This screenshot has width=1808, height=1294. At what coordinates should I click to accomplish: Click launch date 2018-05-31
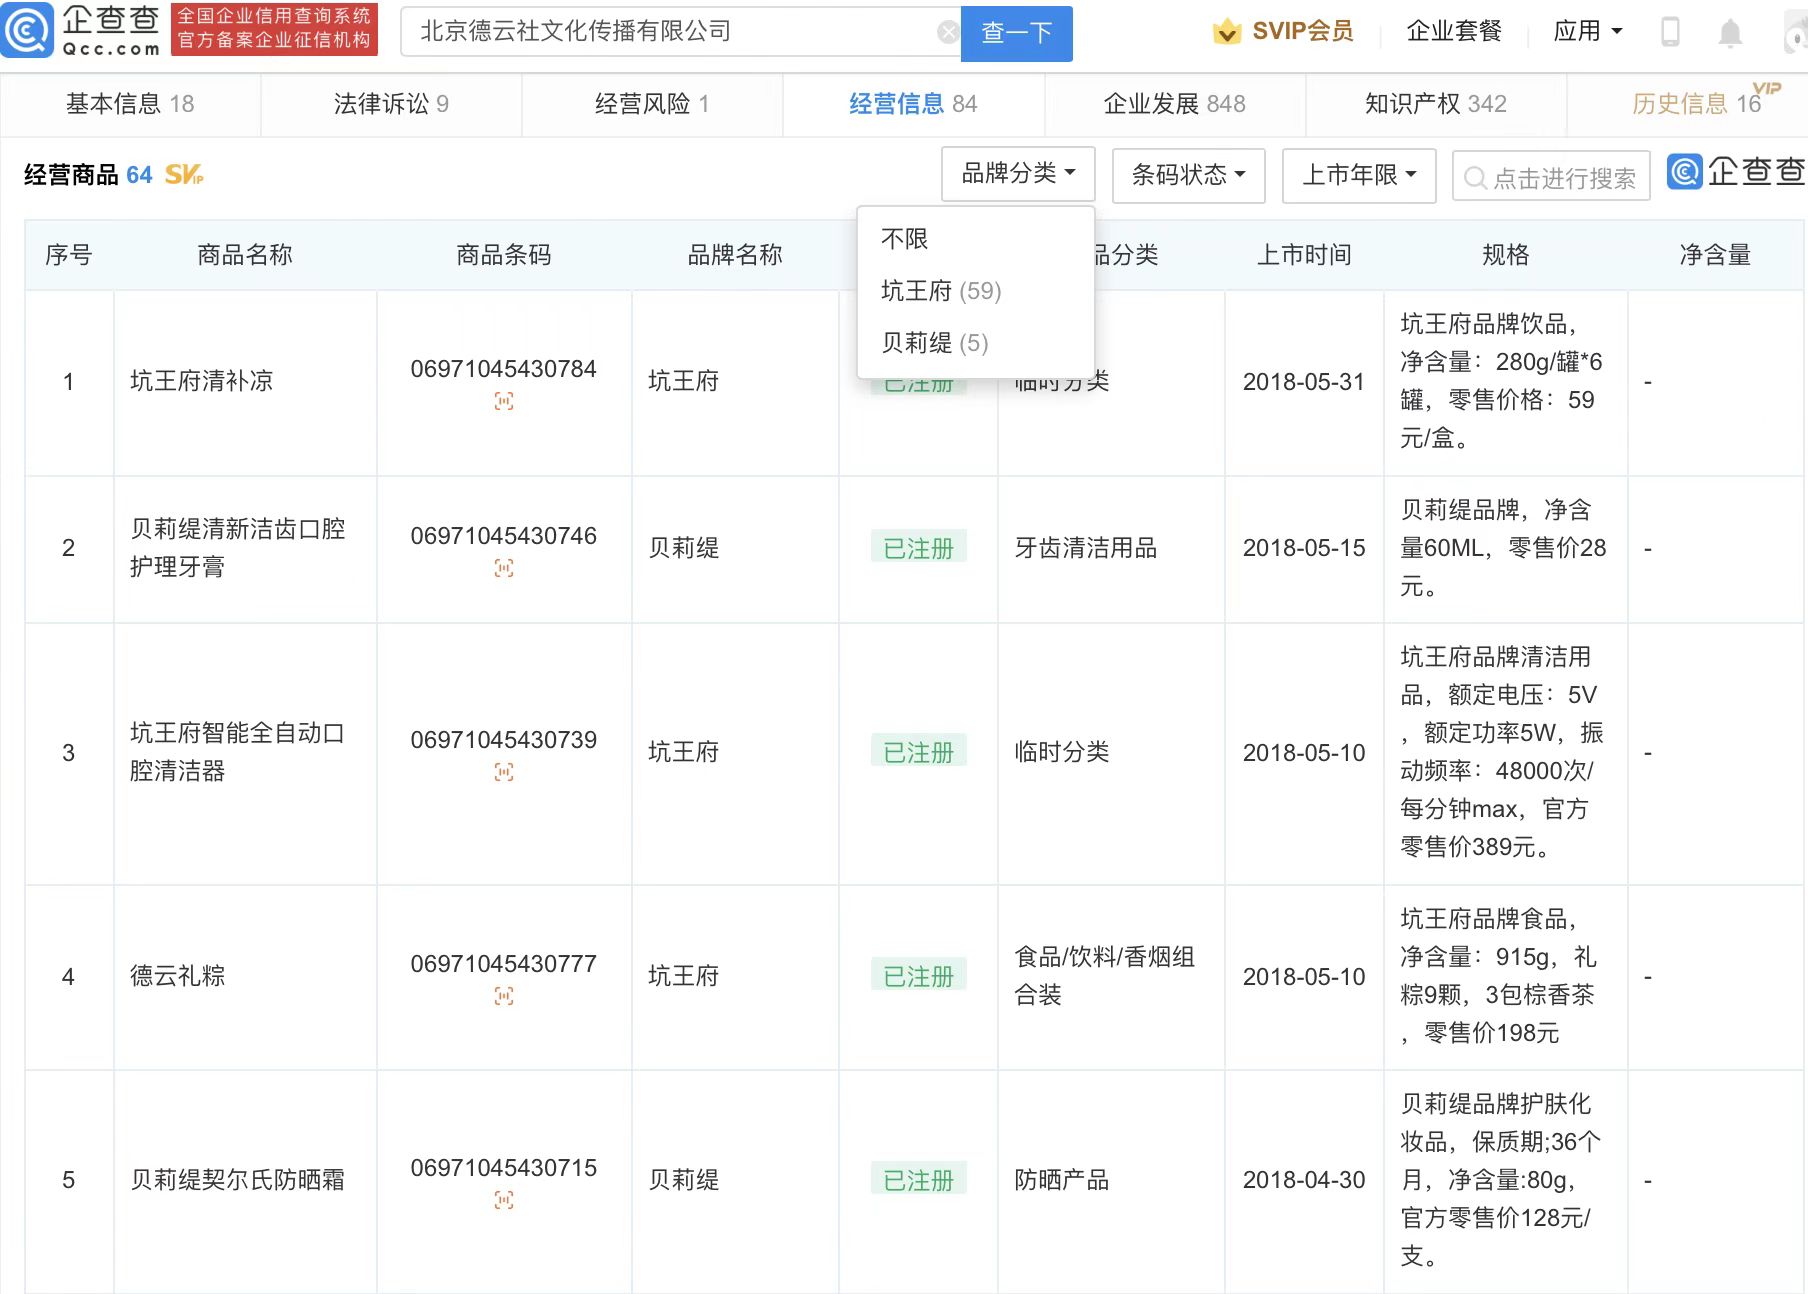tap(1304, 382)
